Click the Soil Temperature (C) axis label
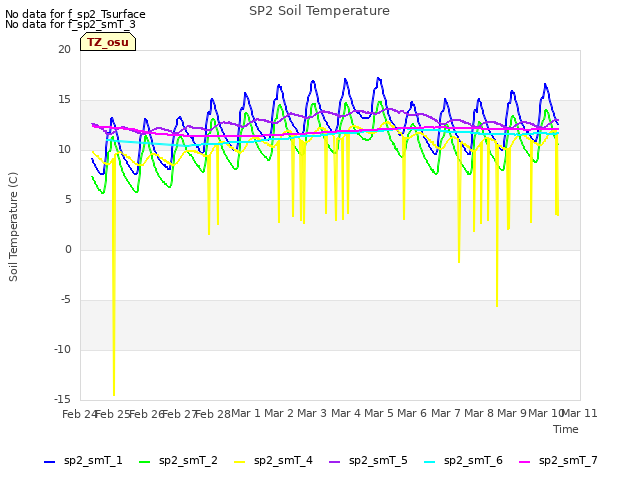The image size is (640, 480). click(13, 227)
